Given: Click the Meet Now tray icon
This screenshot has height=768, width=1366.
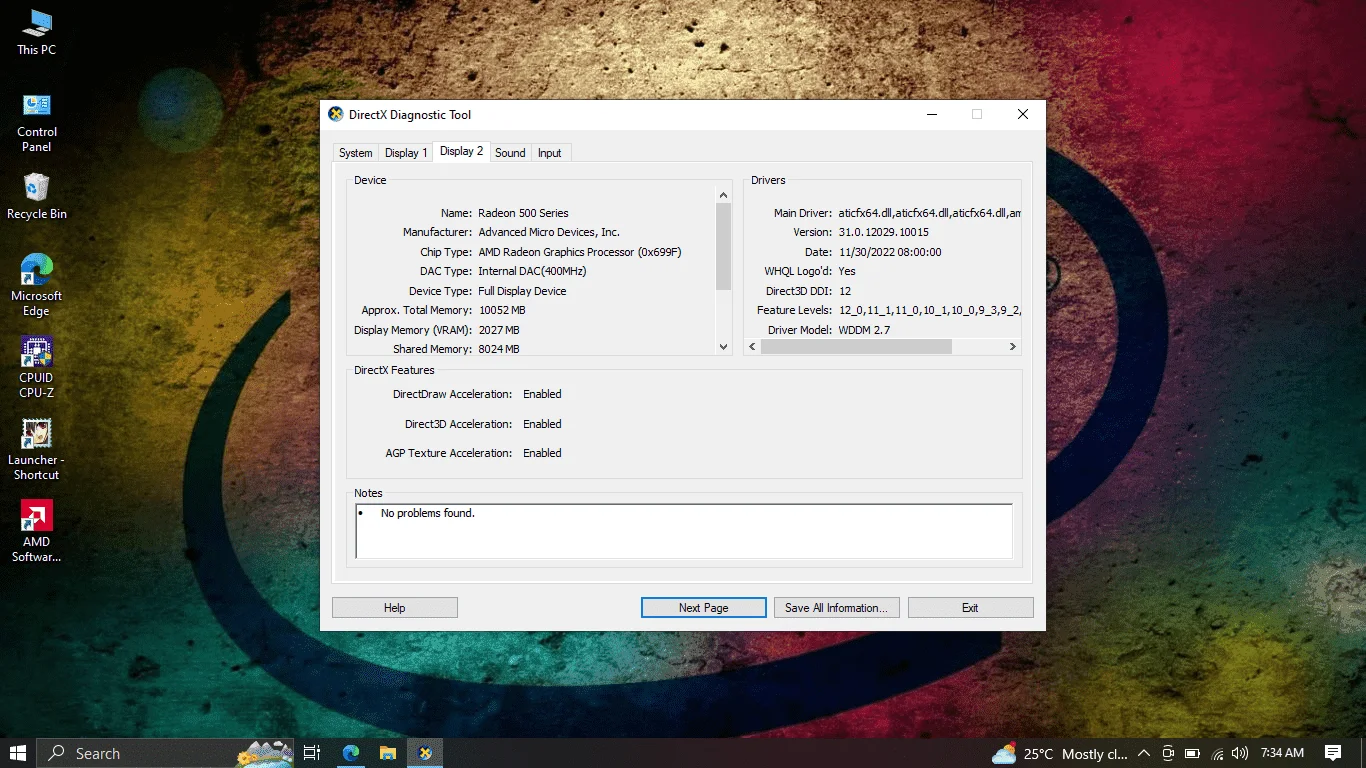Looking at the screenshot, I should [x=1167, y=753].
